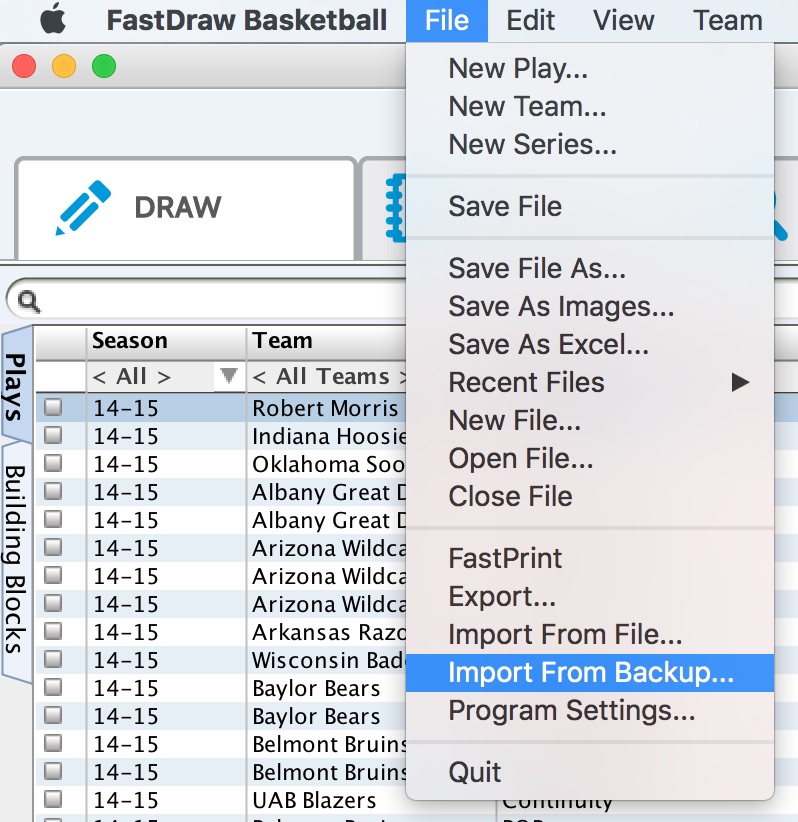Screen dimensions: 798x822
Task: Check the UAB Blazers row checkbox
Action: [x=53, y=799]
